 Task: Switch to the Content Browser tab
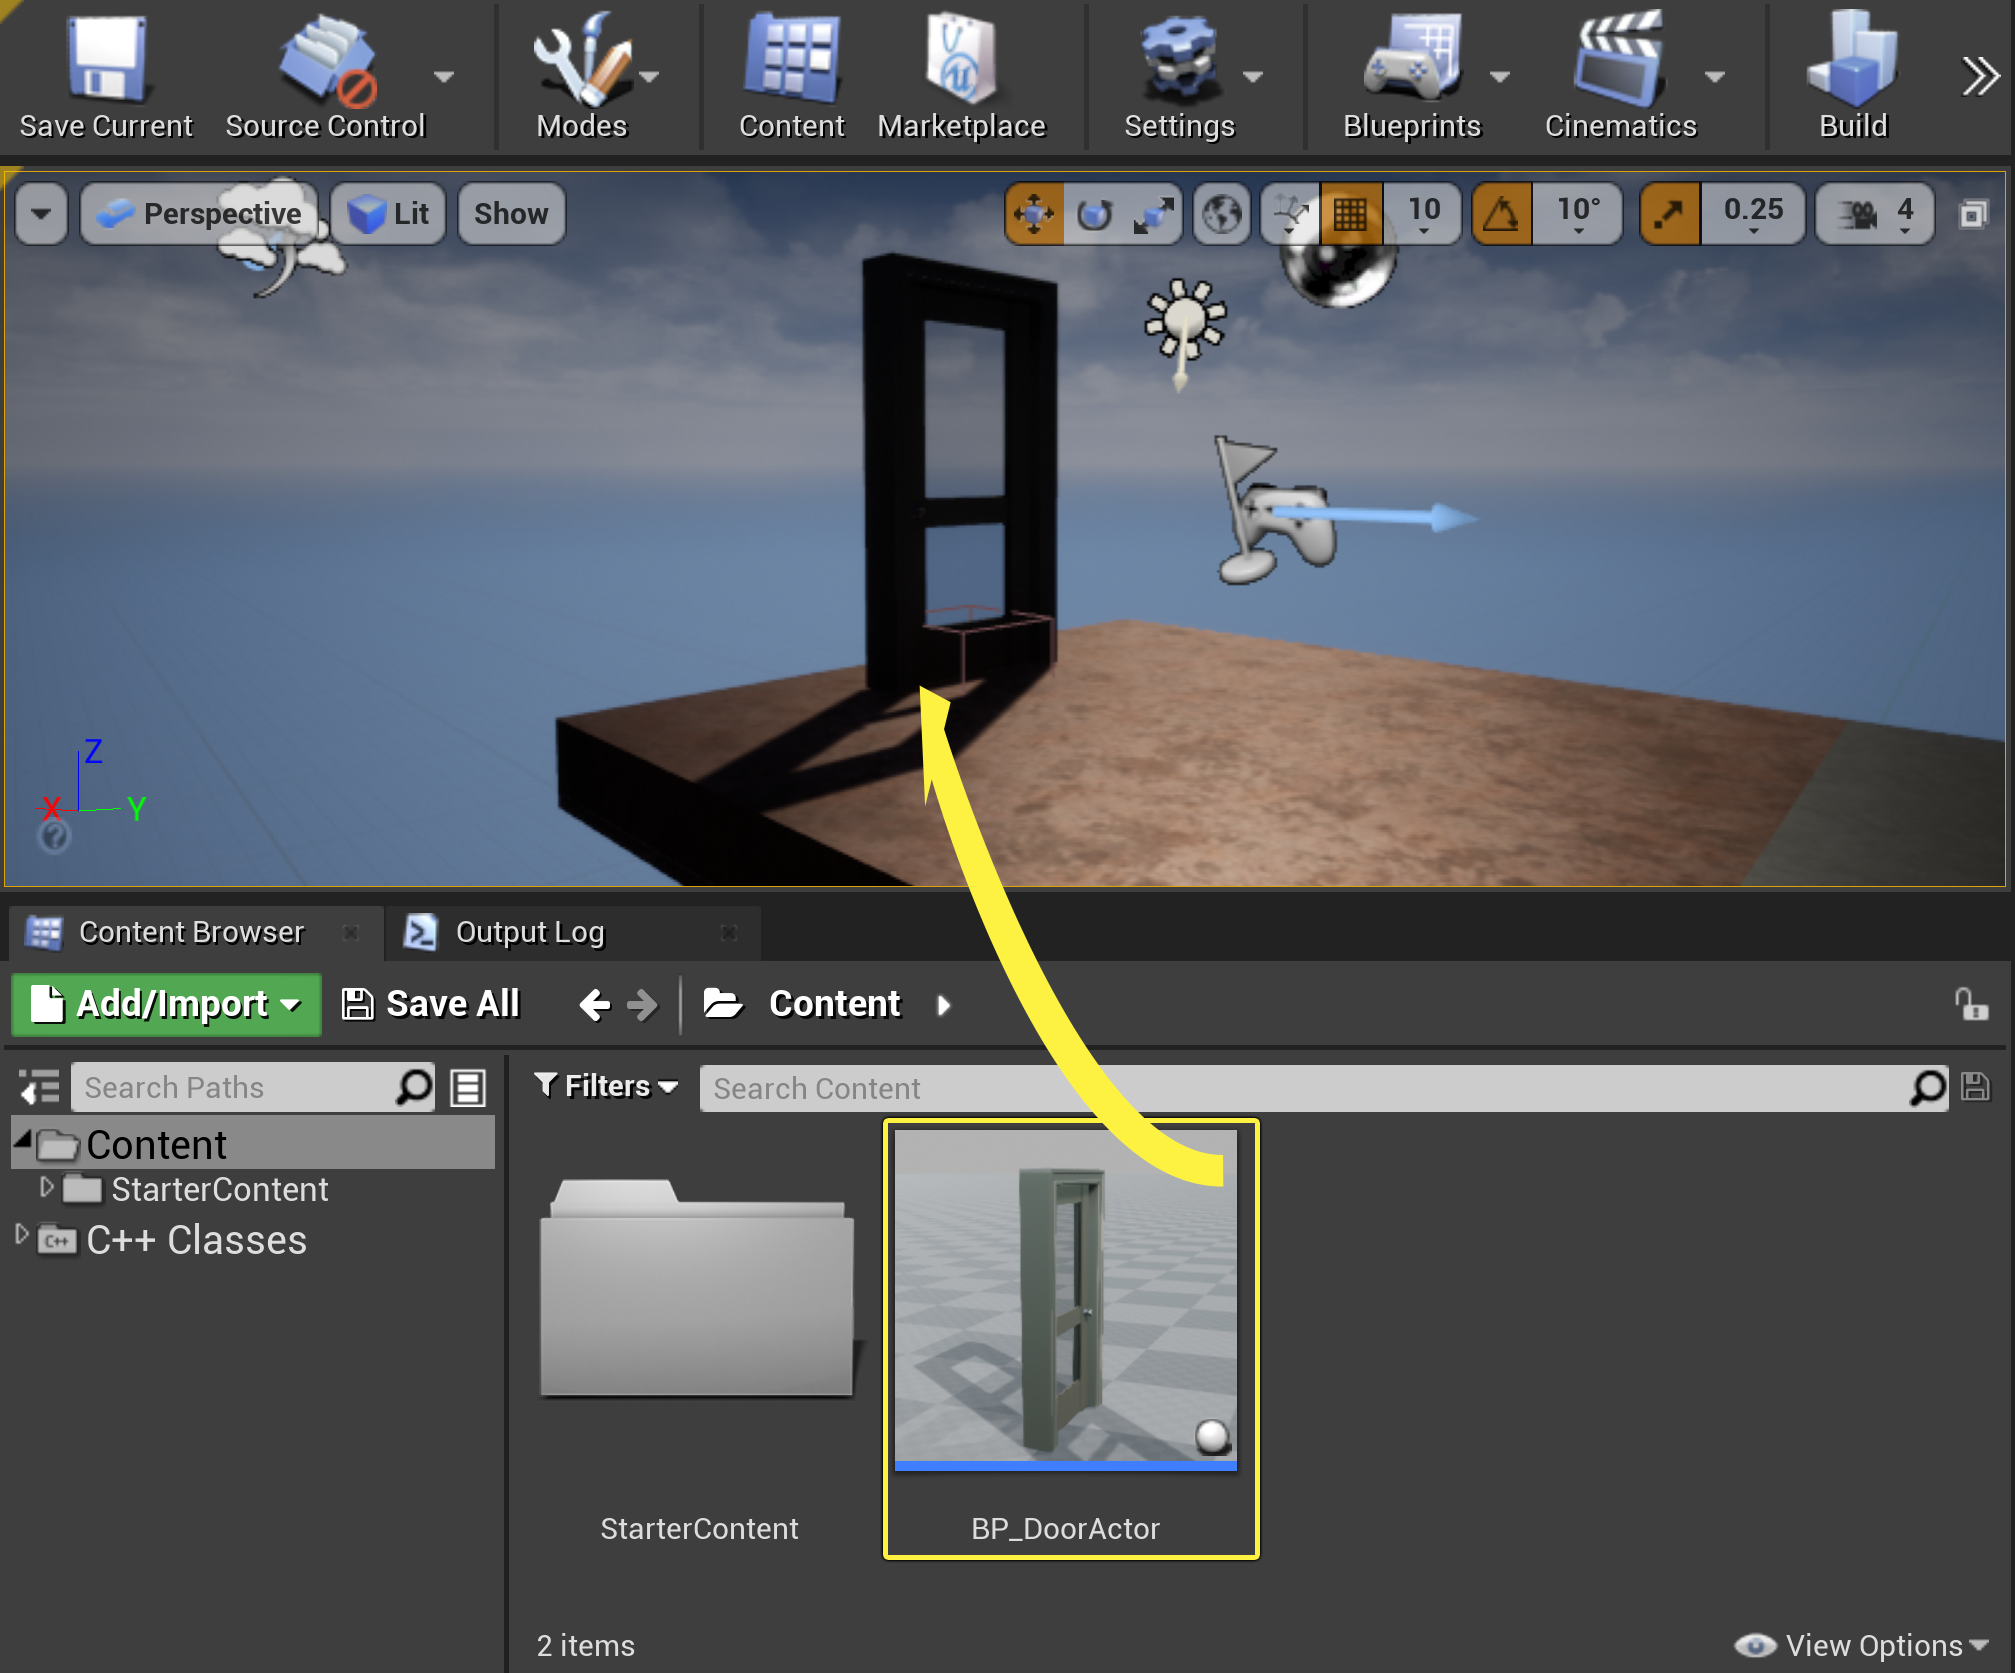coord(190,932)
